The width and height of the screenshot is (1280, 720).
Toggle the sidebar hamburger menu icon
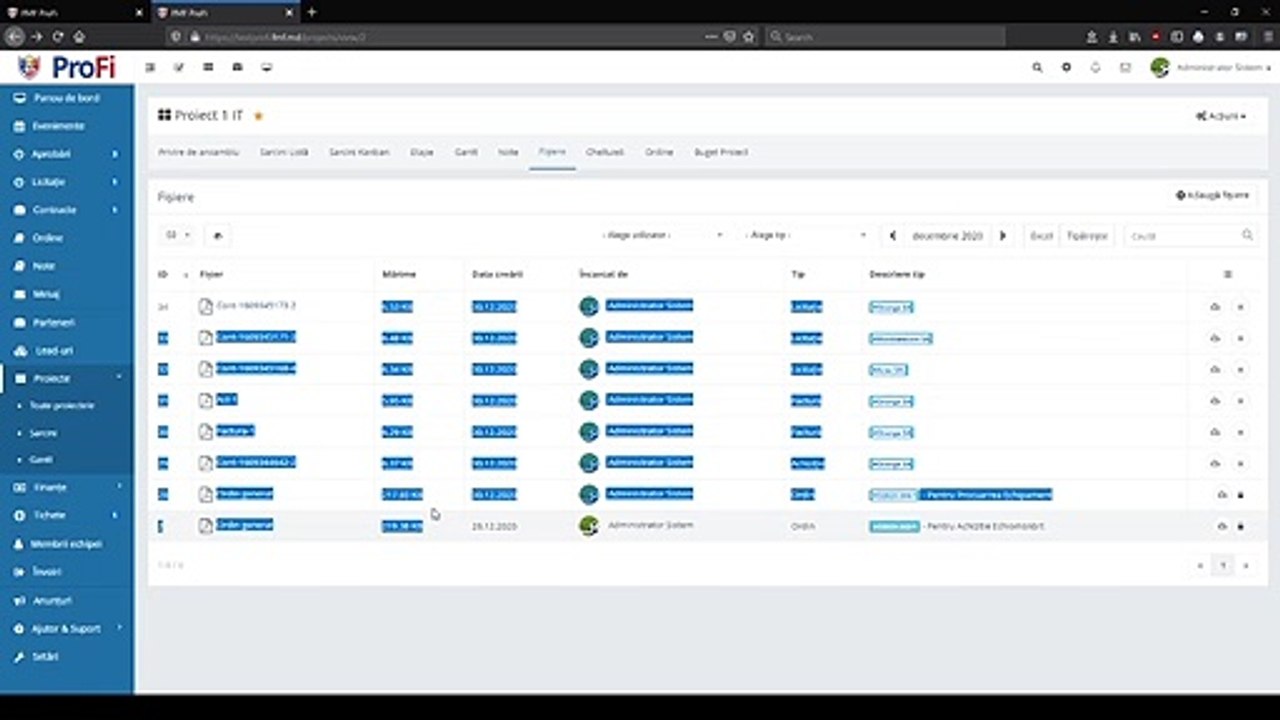[x=150, y=67]
